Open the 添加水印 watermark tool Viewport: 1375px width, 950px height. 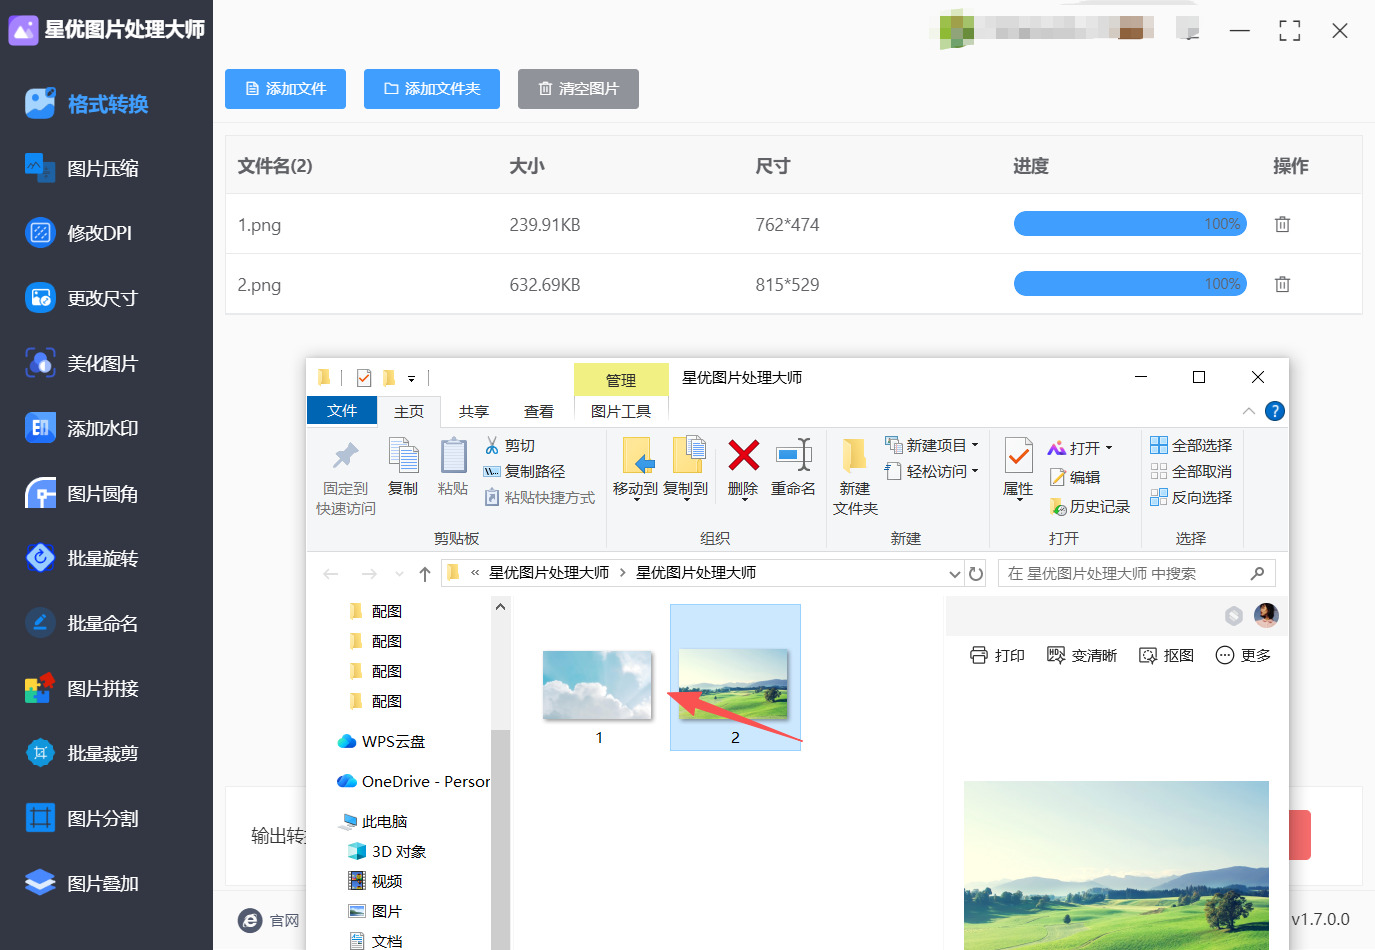pyautogui.click(x=102, y=429)
